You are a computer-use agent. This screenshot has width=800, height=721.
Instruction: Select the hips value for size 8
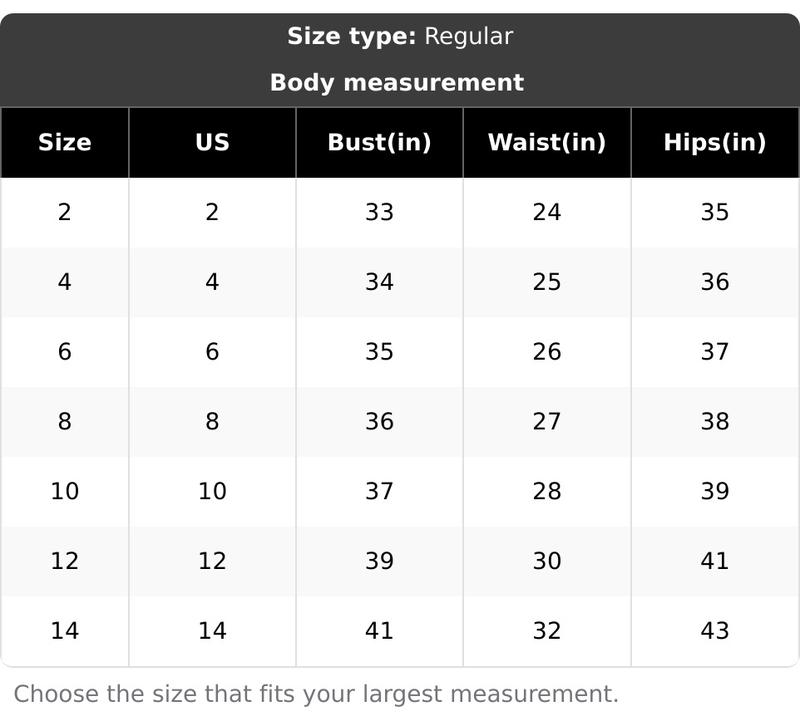tap(715, 422)
